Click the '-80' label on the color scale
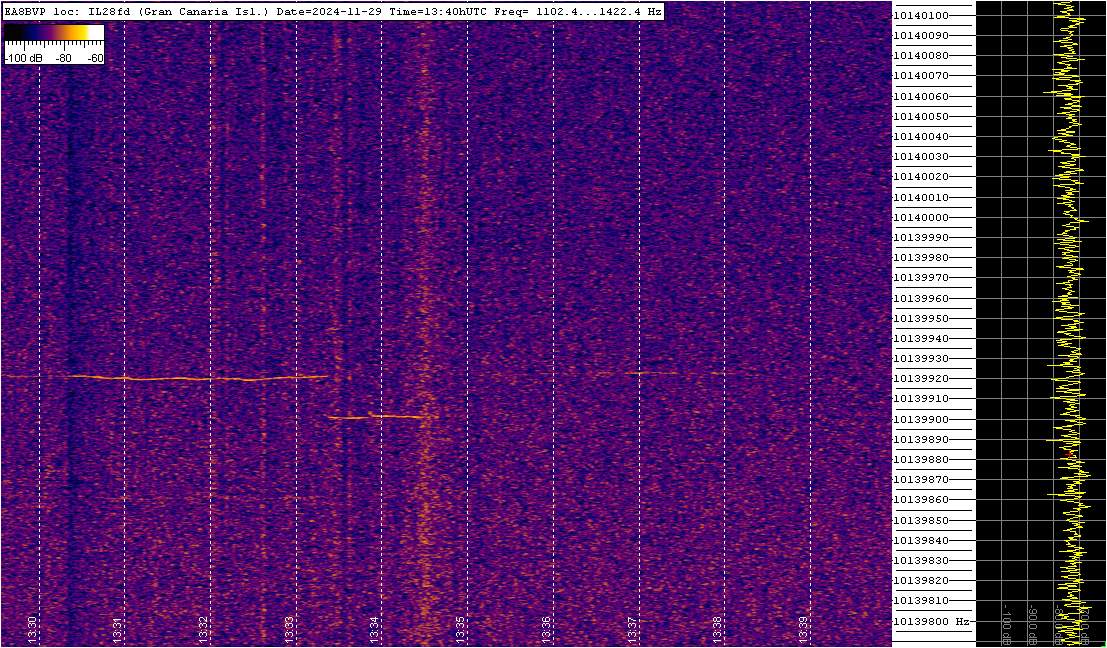Screen dimensions: 1107x648 point(64,59)
